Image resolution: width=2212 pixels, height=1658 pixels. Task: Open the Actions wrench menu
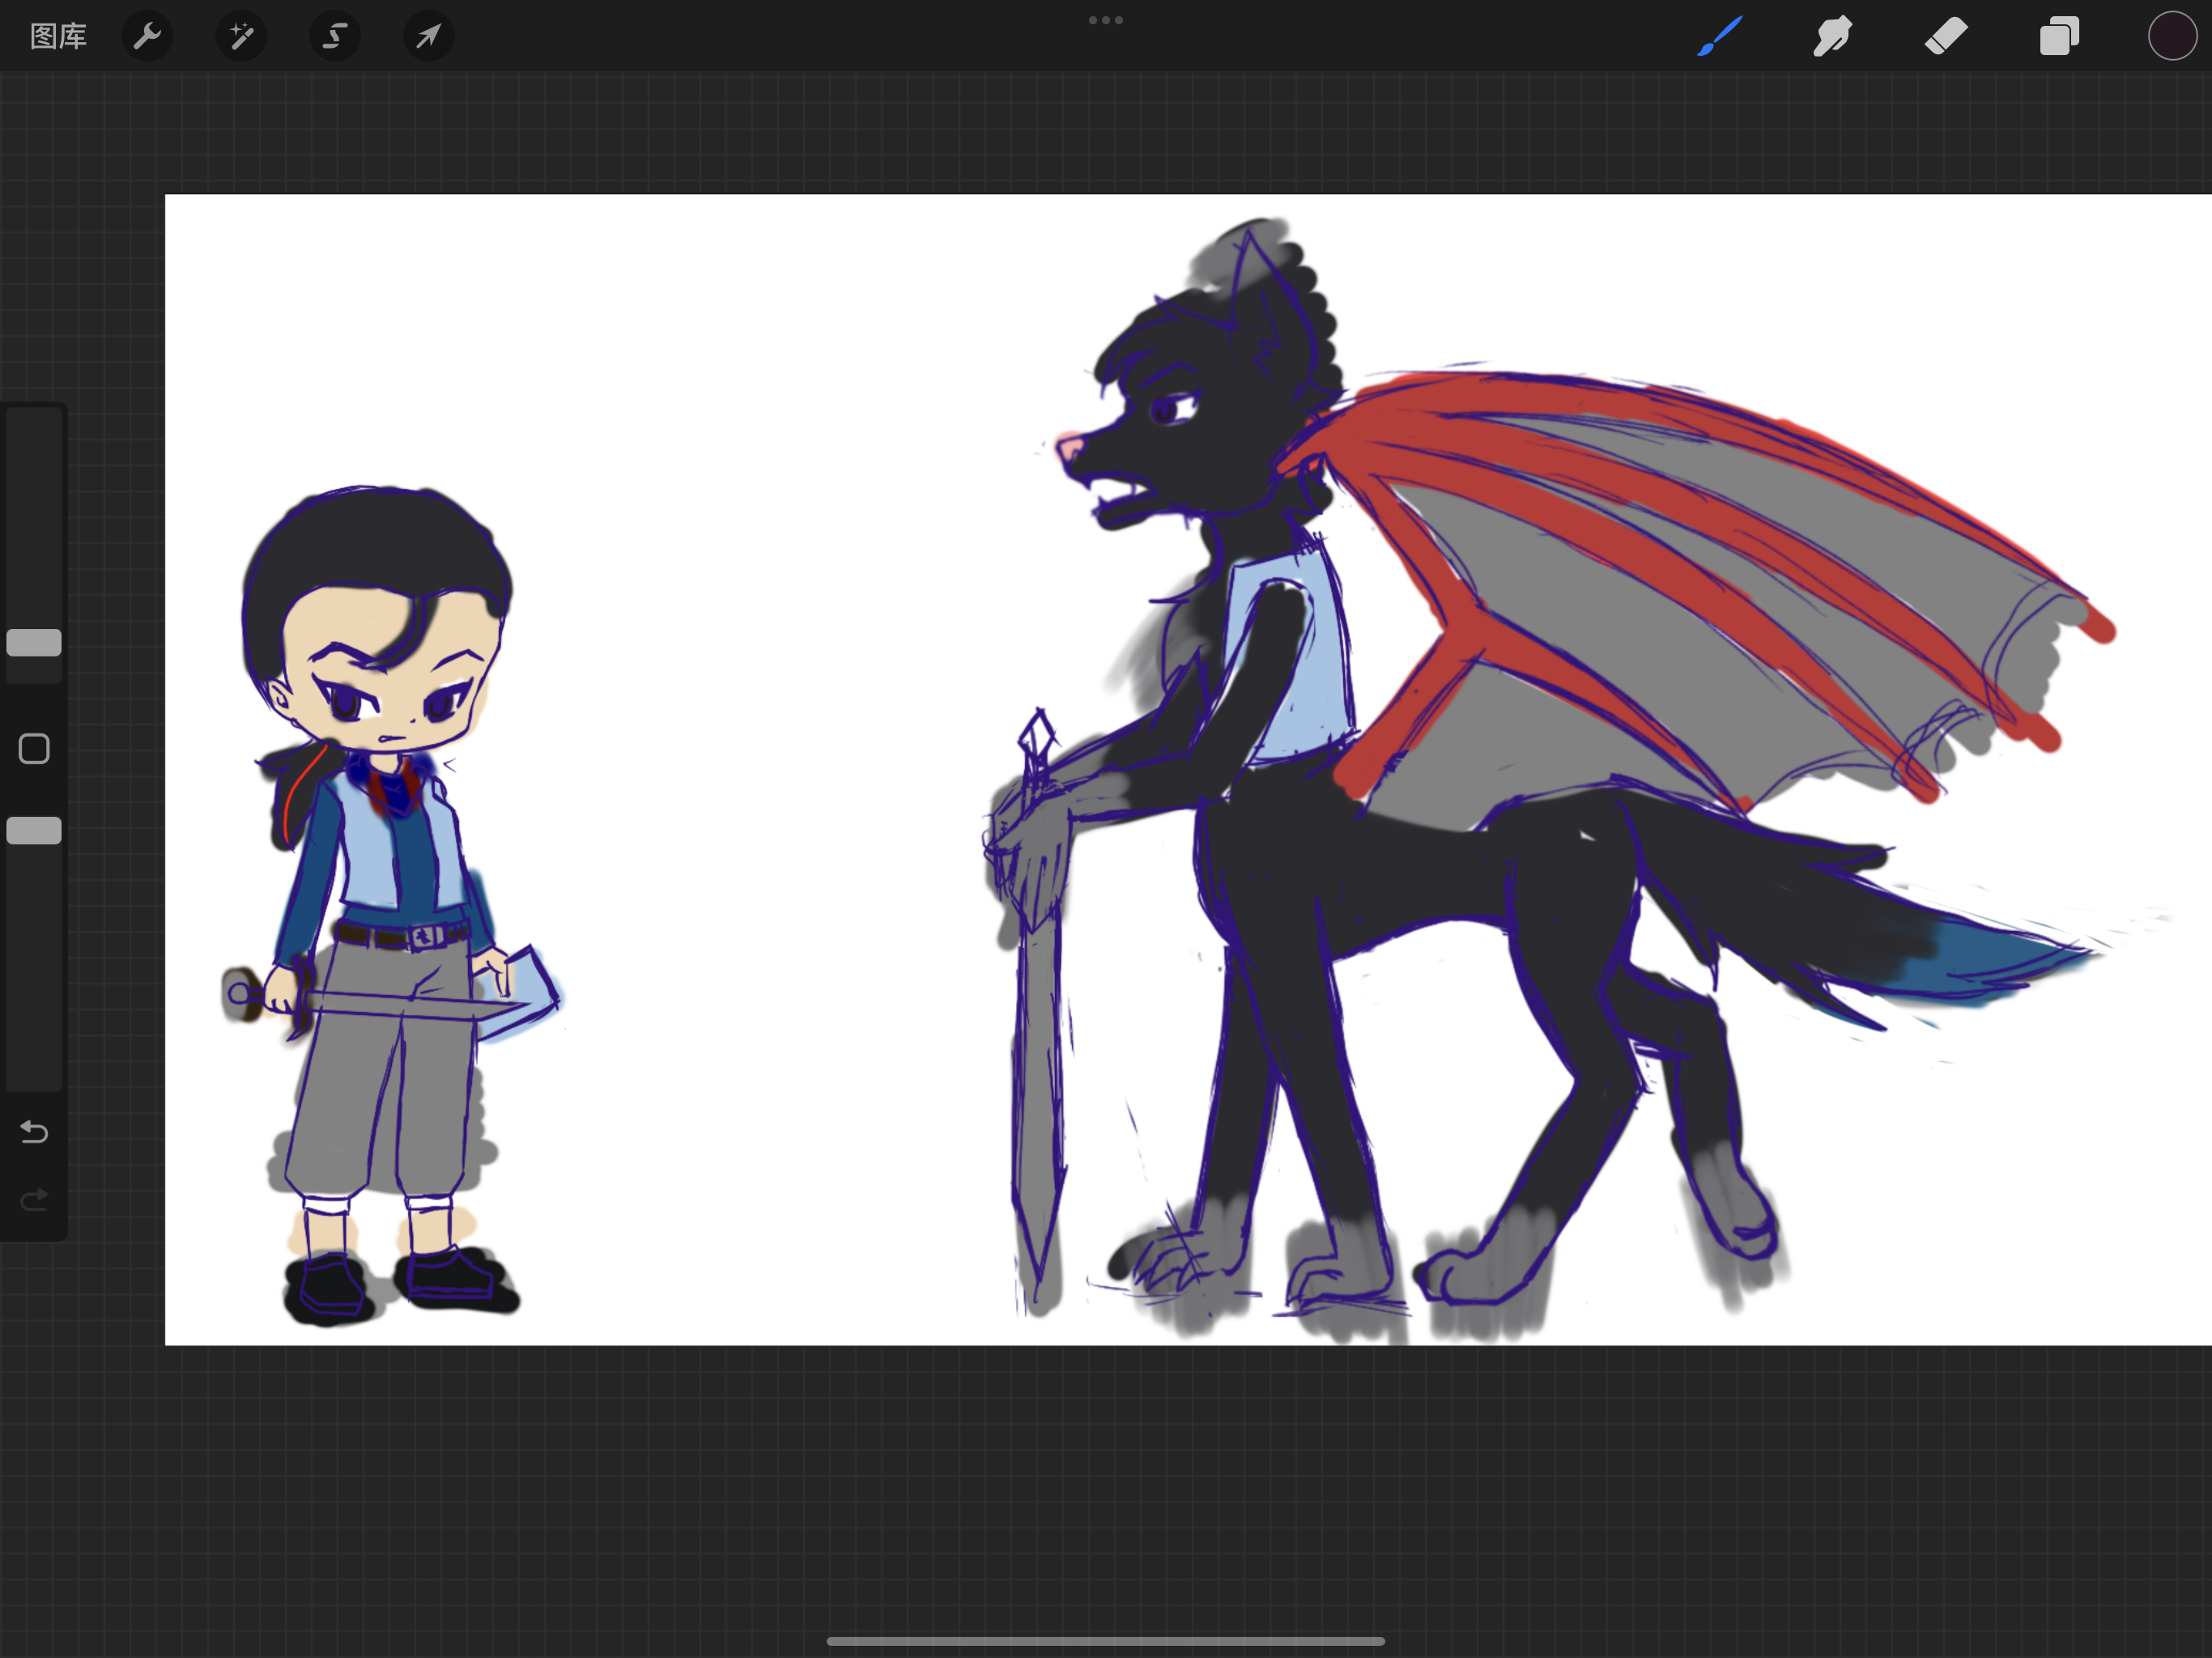coord(147,37)
